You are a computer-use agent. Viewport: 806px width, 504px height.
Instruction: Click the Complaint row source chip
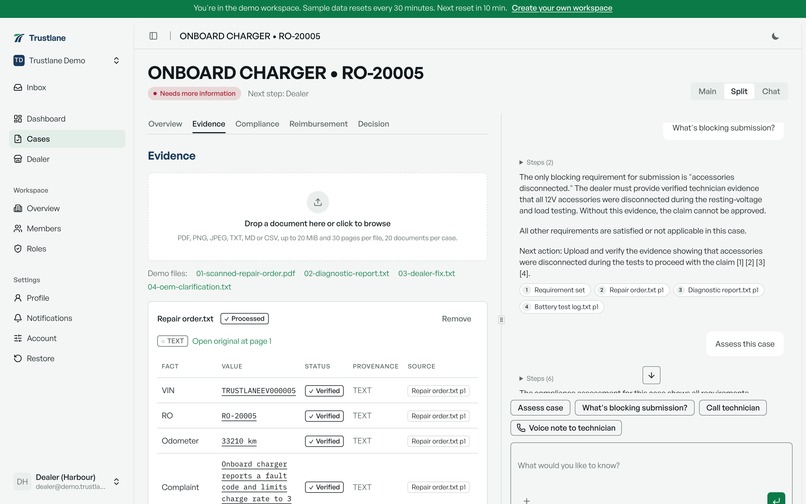pyautogui.click(x=438, y=487)
